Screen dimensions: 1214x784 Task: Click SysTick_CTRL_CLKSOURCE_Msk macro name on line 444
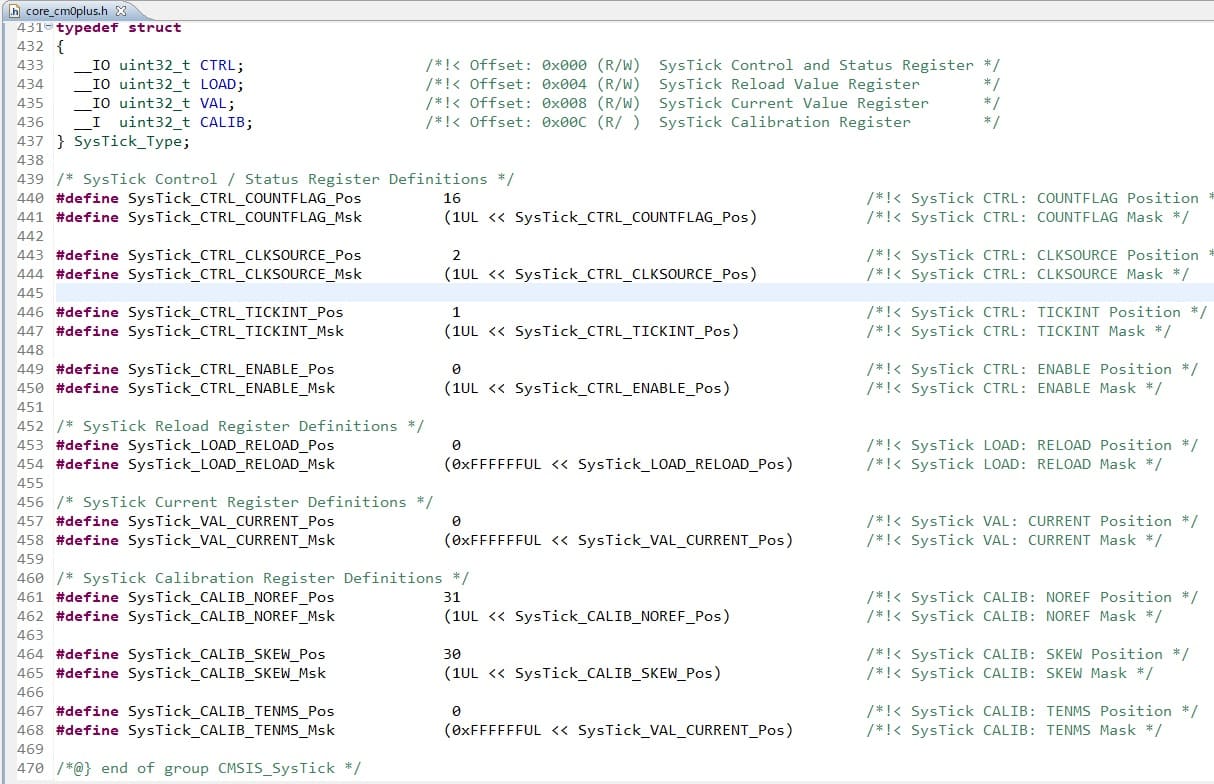244,274
